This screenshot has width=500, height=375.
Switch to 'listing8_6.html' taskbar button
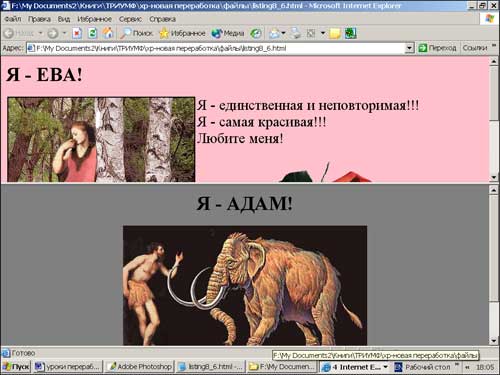(x=211, y=367)
